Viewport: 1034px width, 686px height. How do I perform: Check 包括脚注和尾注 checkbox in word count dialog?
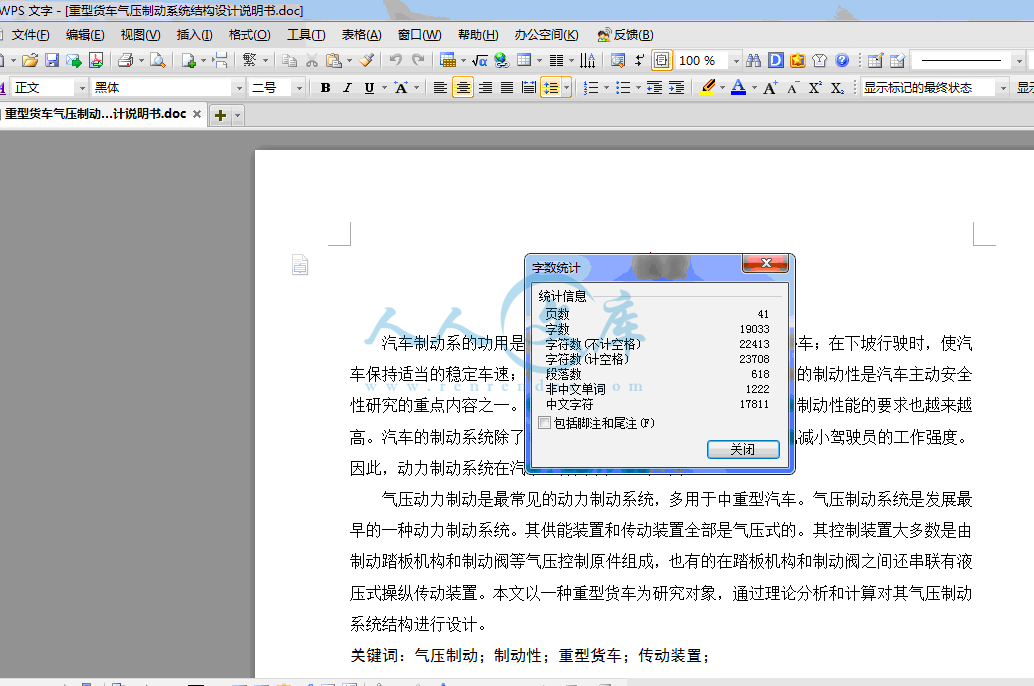(545, 423)
